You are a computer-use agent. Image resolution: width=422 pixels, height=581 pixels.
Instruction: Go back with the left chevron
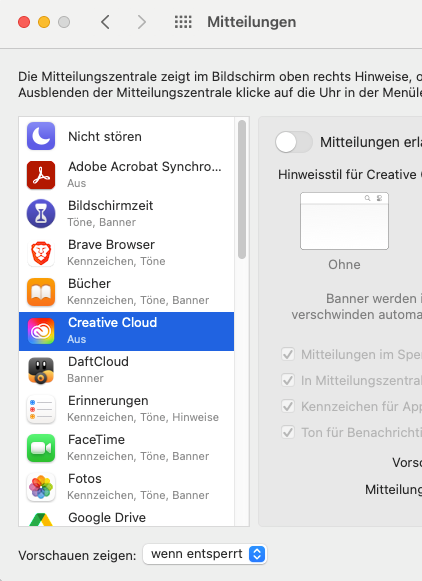[x=106, y=22]
